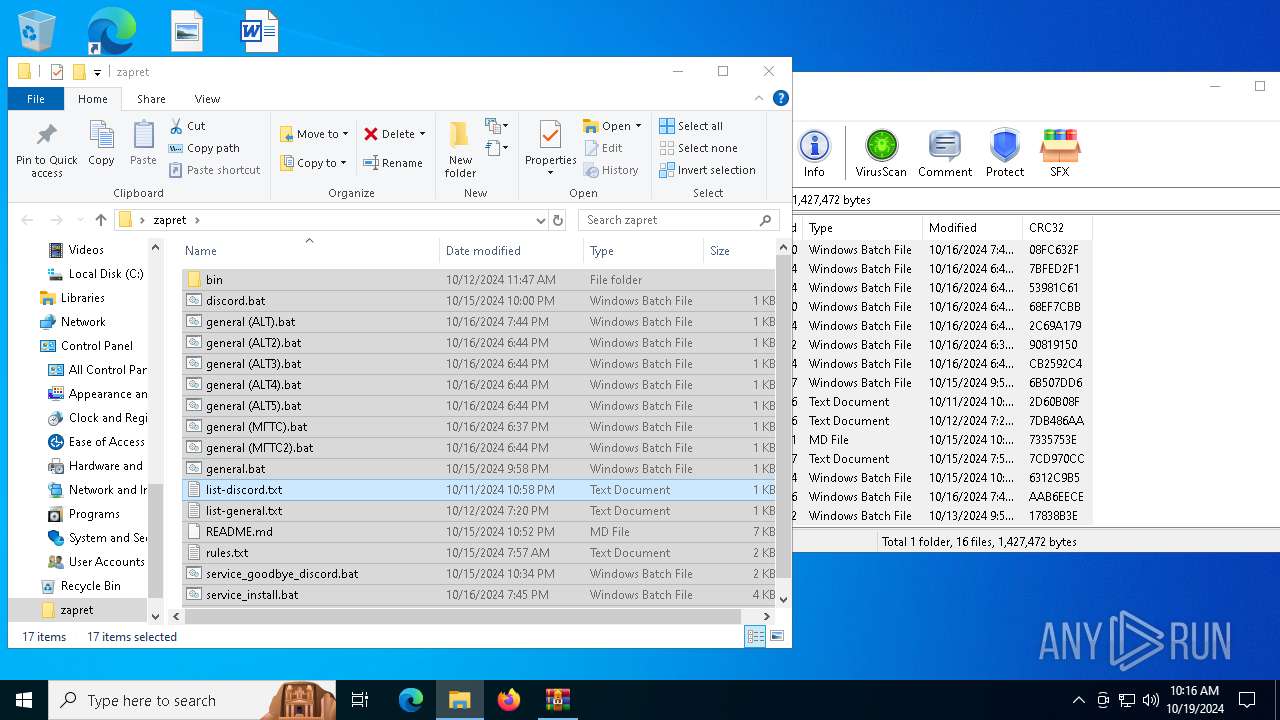The width and height of the screenshot is (1280, 720).
Task: Select README.md file
Action: [x=478, y=532]
